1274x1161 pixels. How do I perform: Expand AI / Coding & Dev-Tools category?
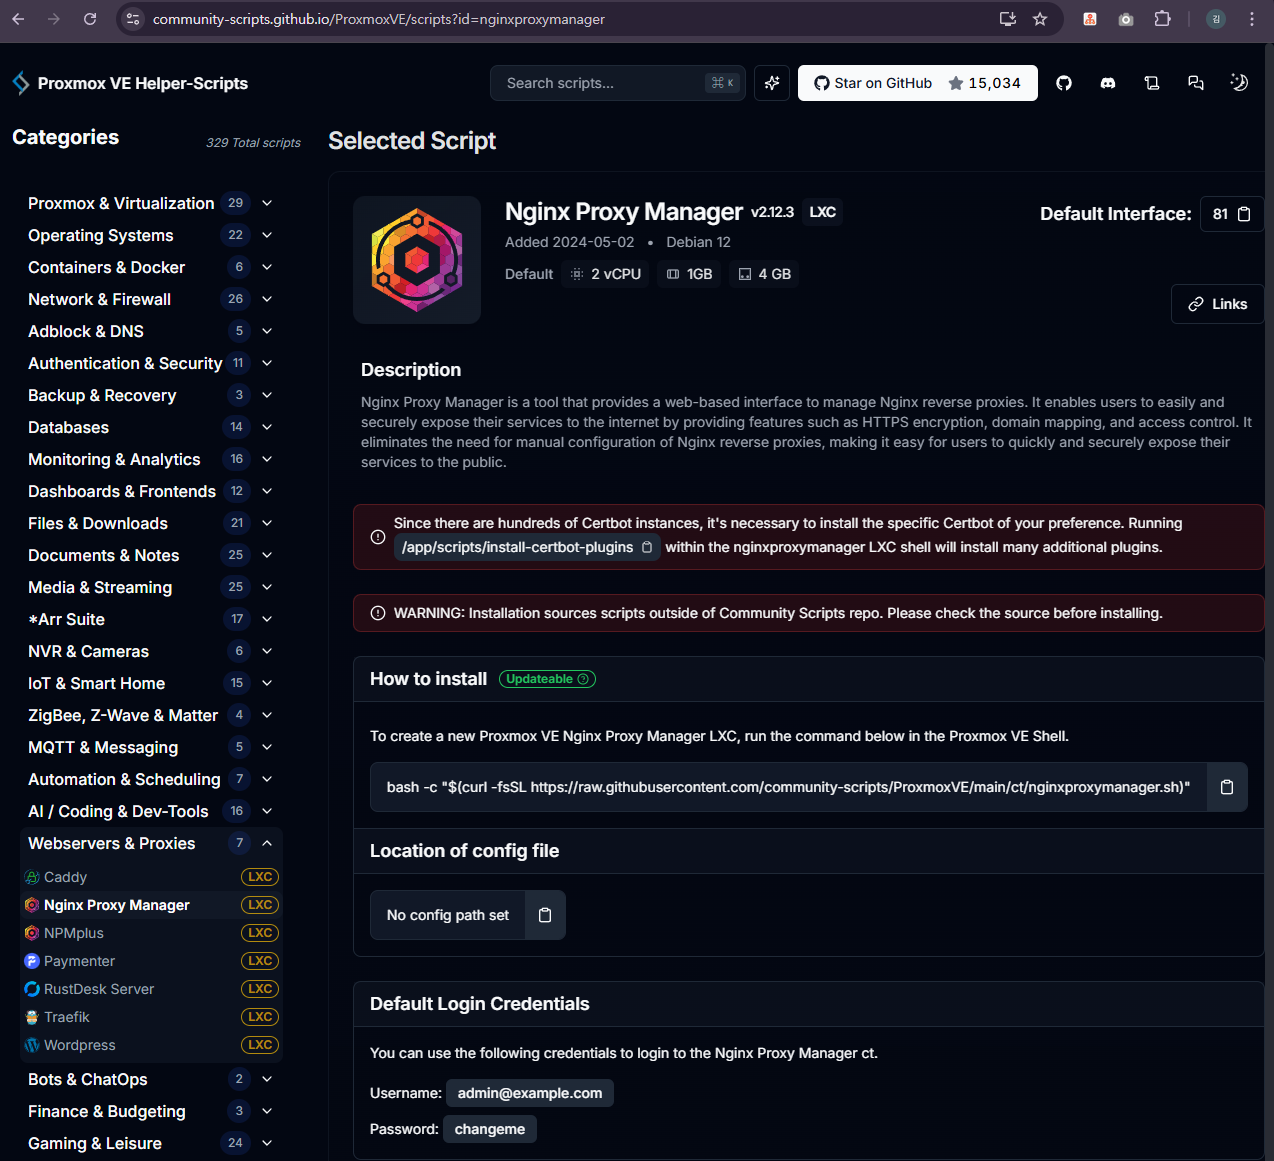click(150, 811)
